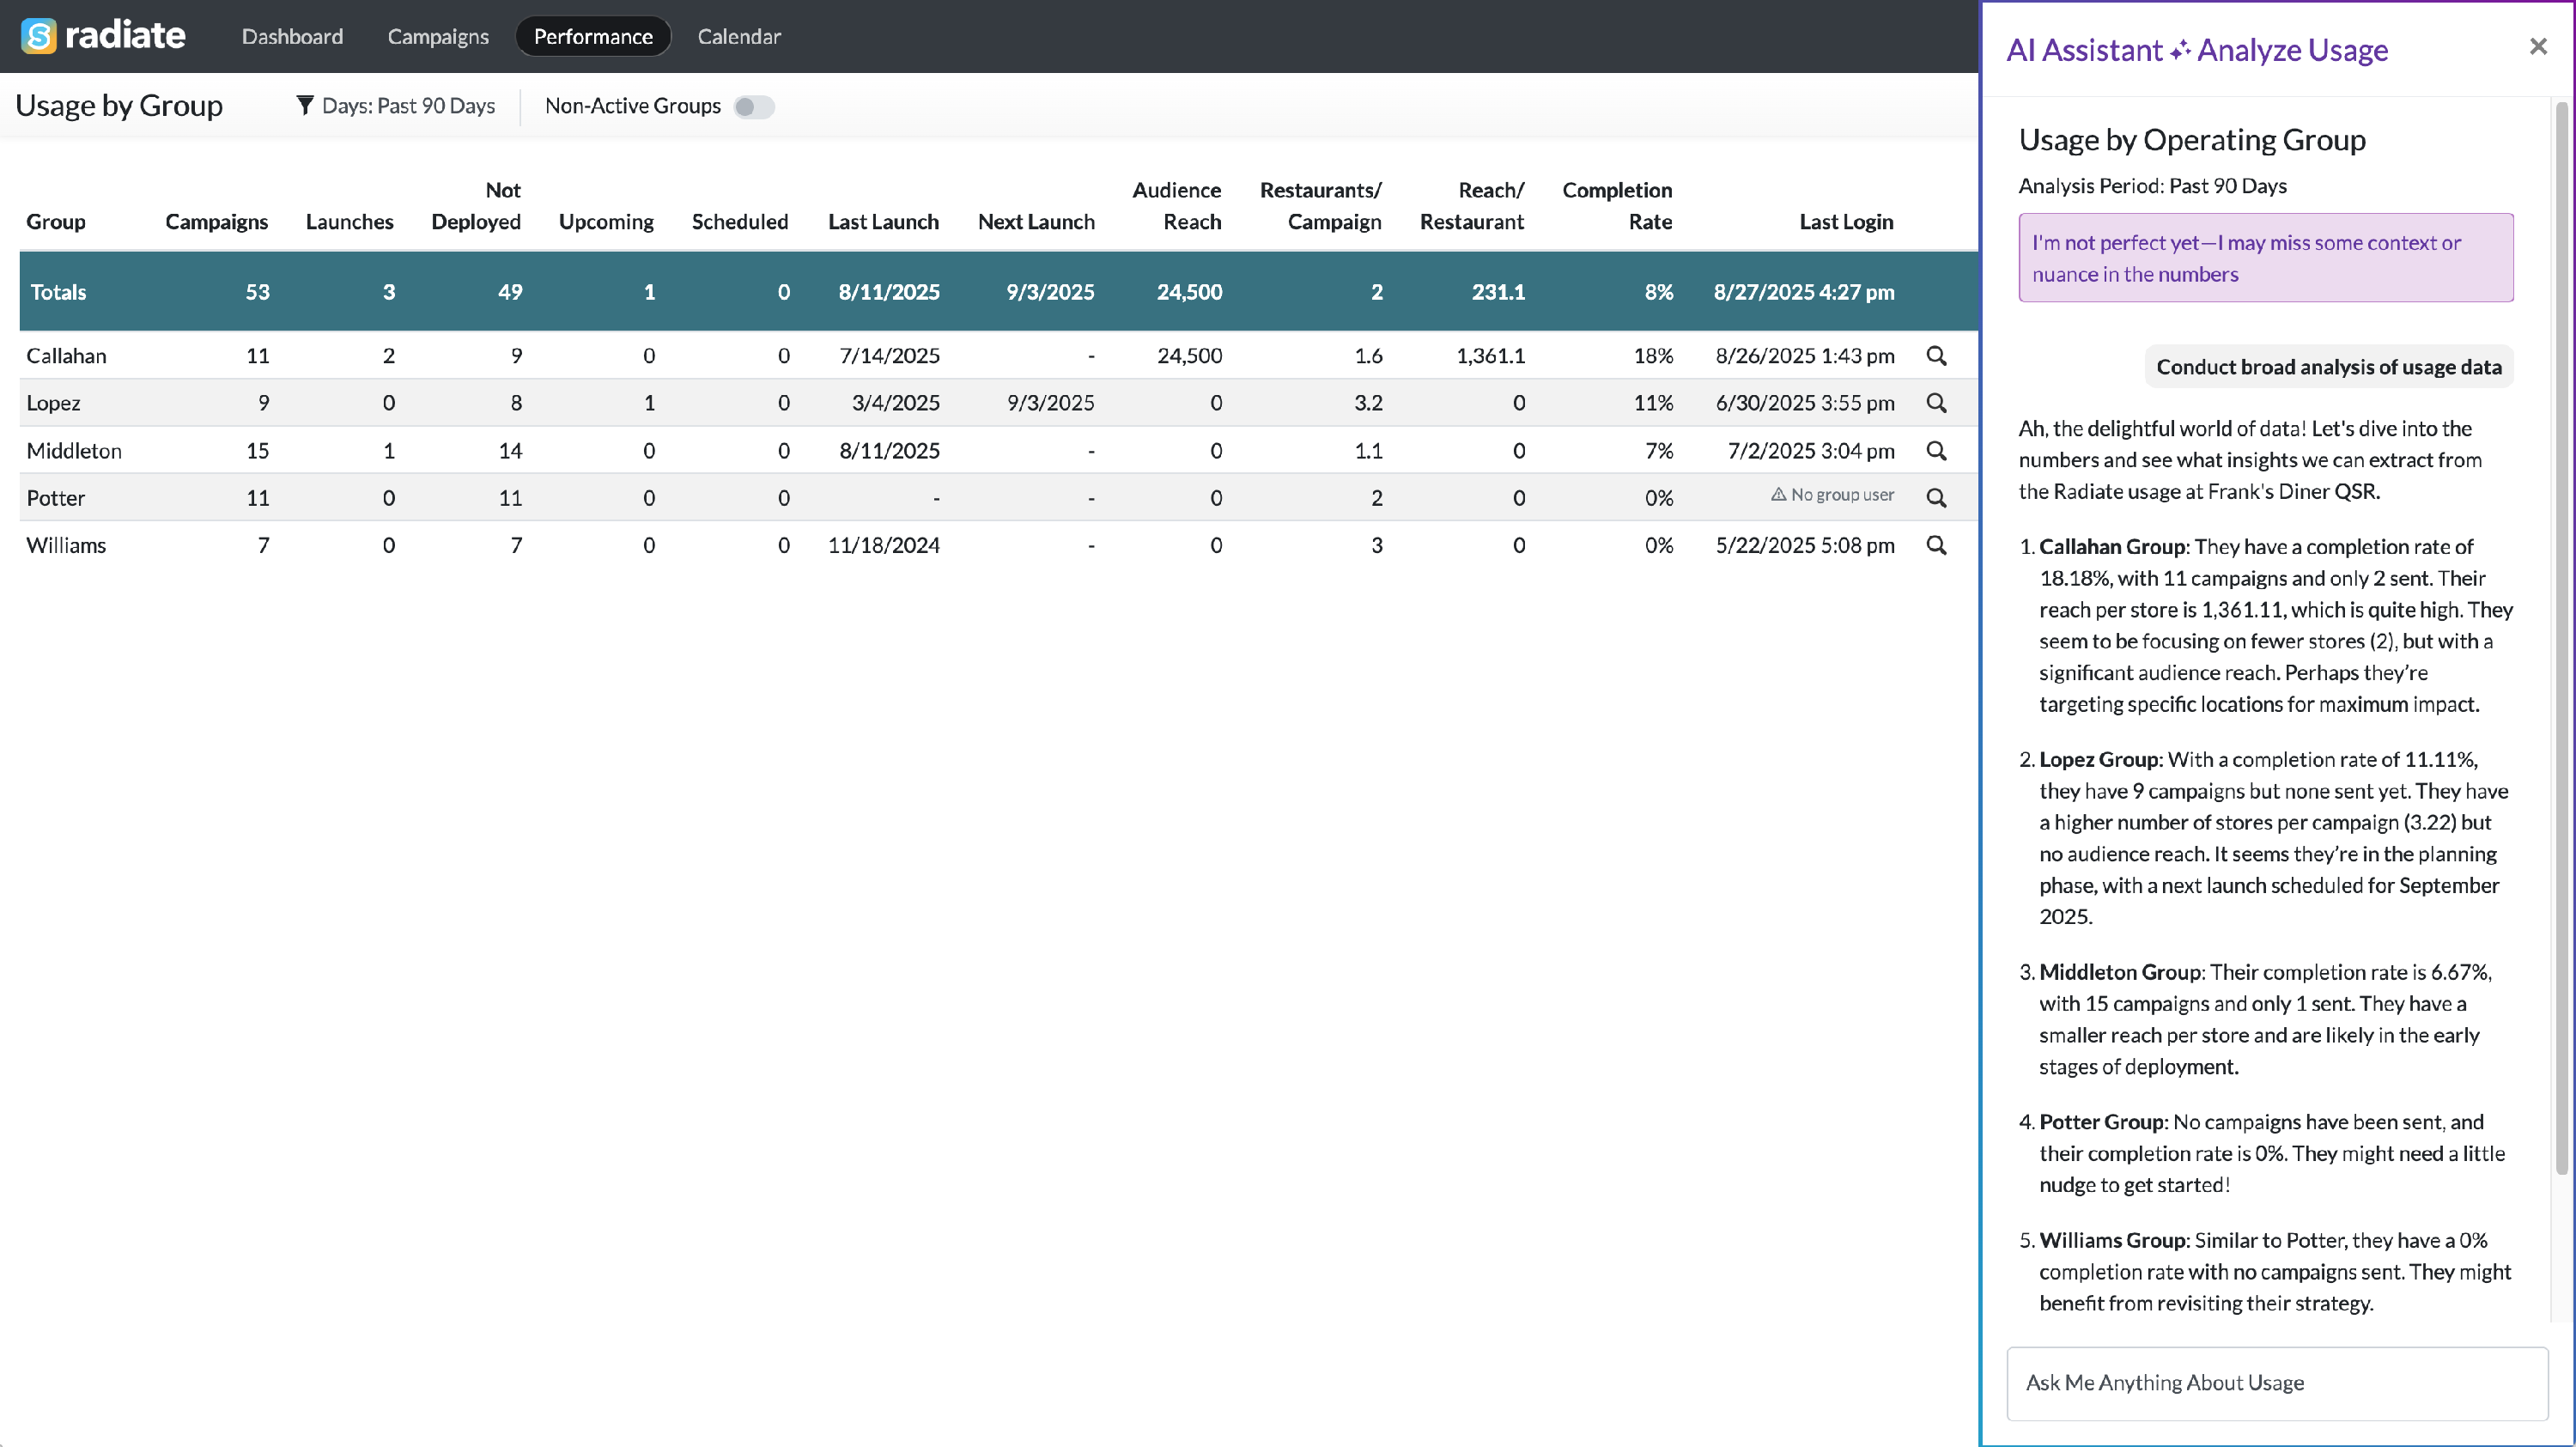Open details magnifier for Middleton group
The height and width of the screenshot is (1447, 2576).
pyautogui.click(x=1936, y=451)
